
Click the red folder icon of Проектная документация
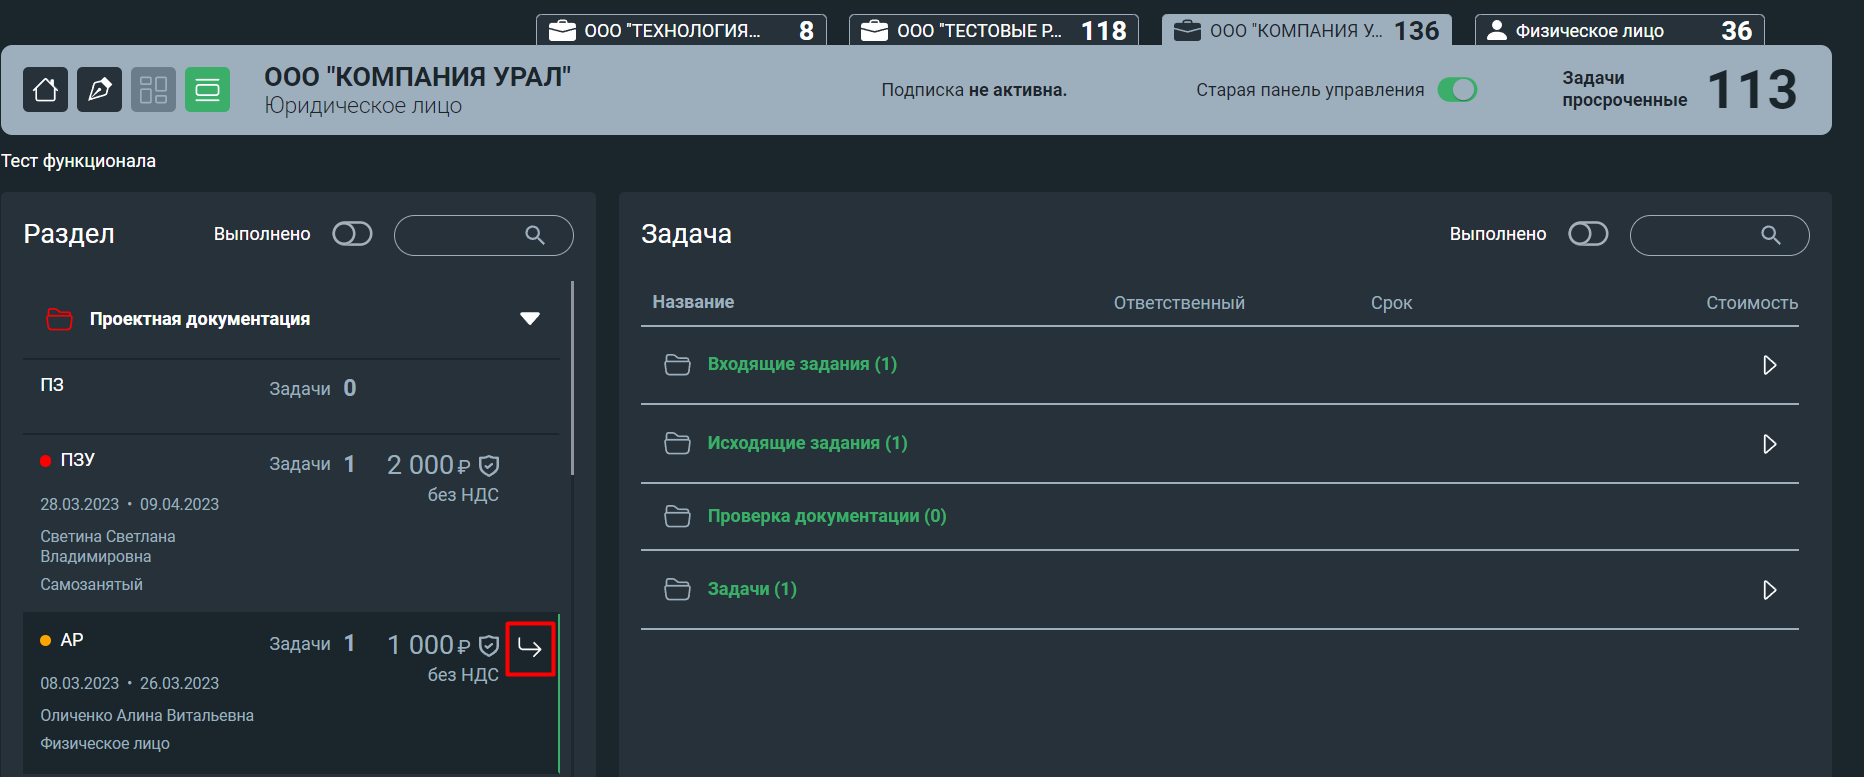(60, 319)
